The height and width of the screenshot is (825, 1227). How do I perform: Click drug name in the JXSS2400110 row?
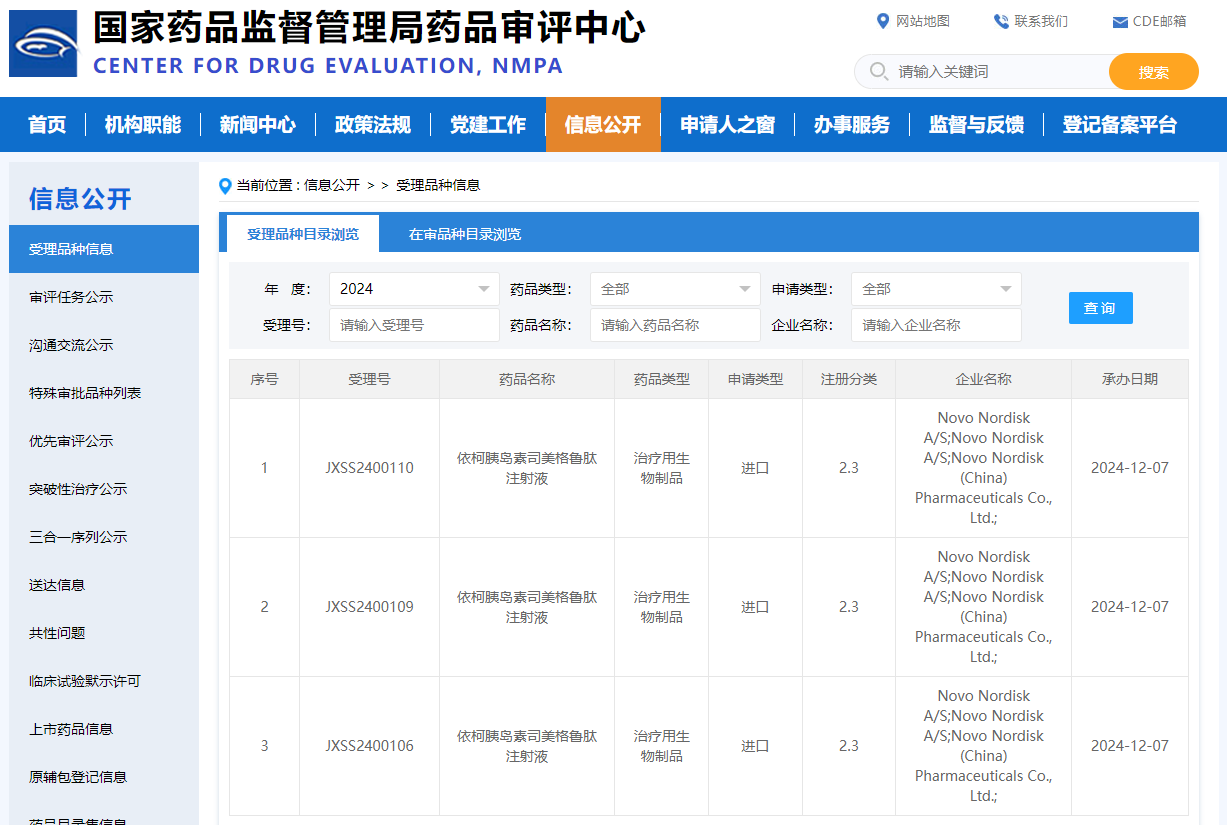pos(527,468)
